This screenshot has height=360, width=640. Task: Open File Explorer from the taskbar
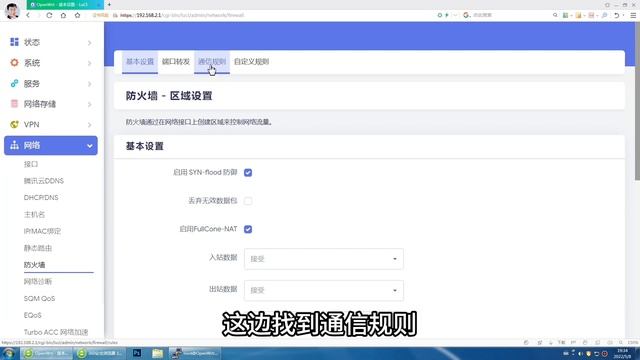(x=157, y=353)
